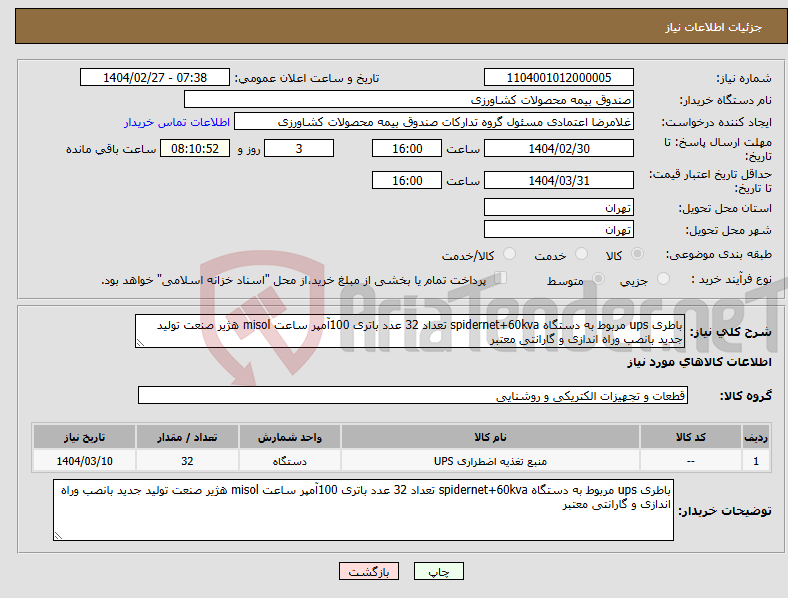Click the 16:00 time field beside 1404/03/31

[x=407, y=180]
